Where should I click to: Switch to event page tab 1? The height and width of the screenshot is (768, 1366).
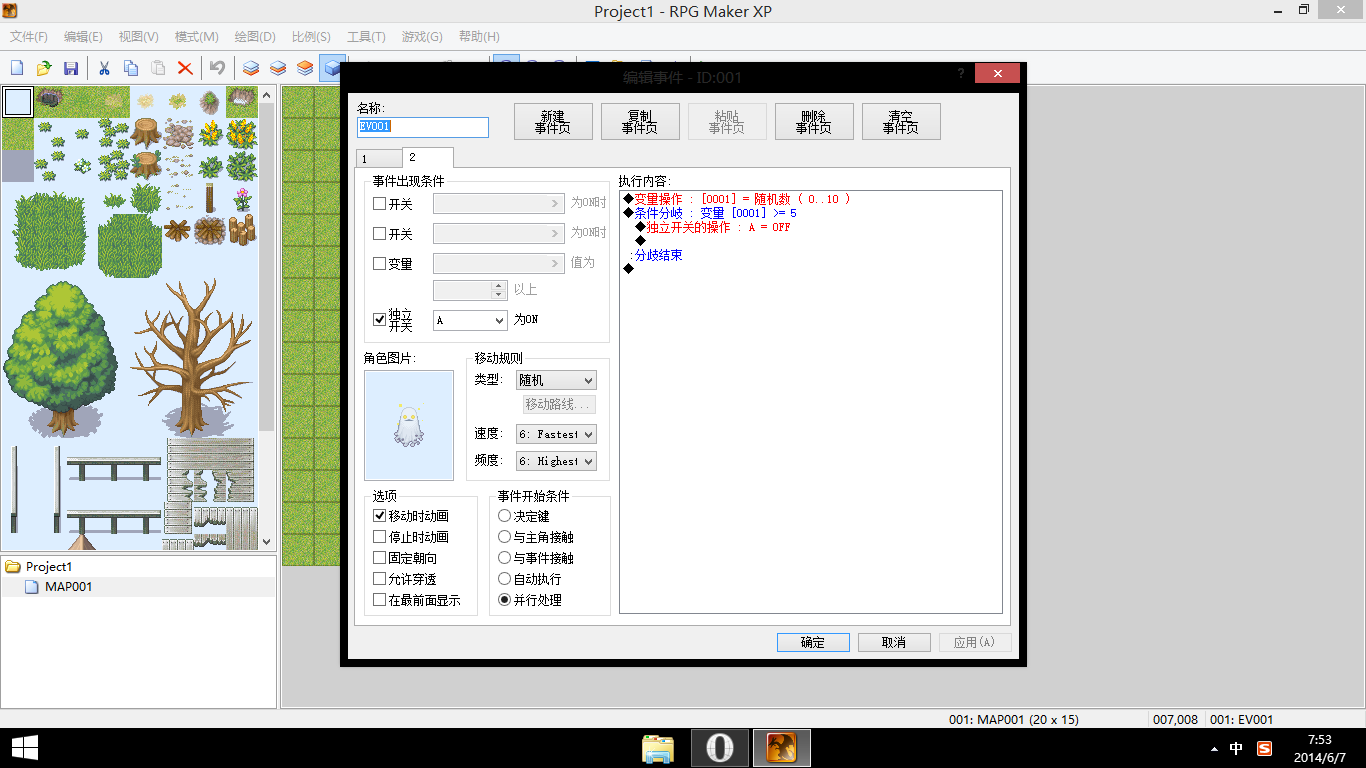[378, 159]
